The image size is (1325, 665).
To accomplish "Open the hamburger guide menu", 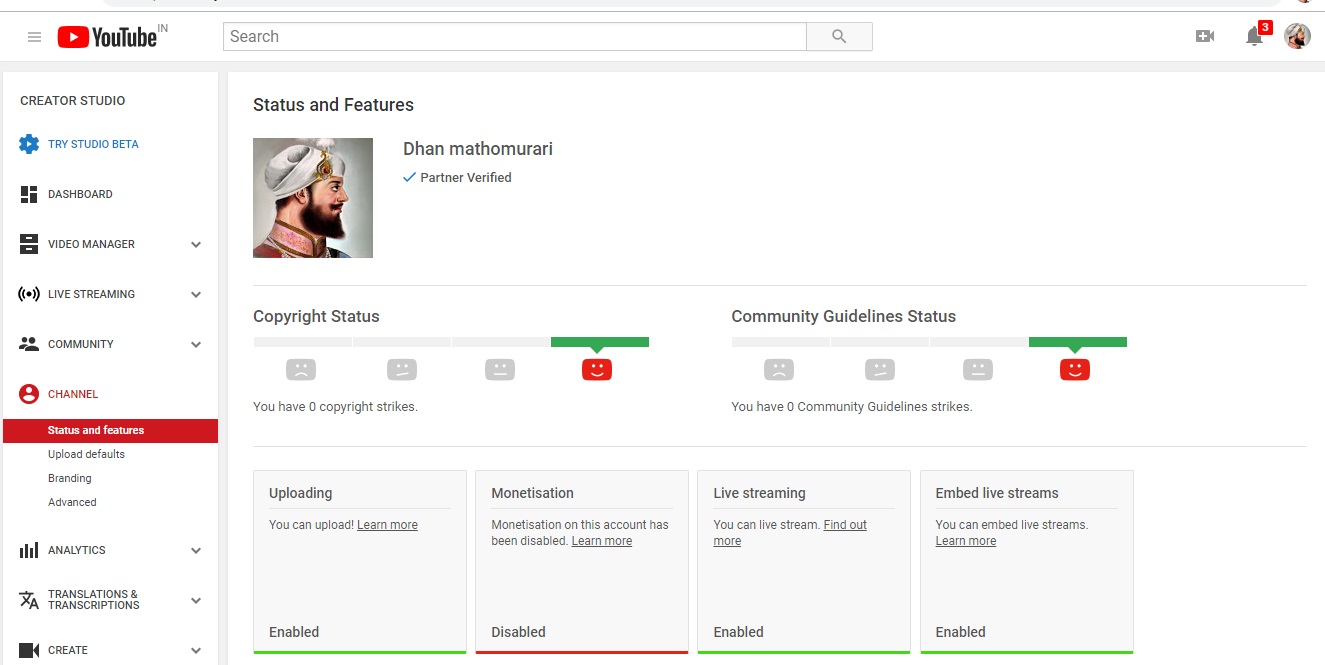I will click(34, 37).
